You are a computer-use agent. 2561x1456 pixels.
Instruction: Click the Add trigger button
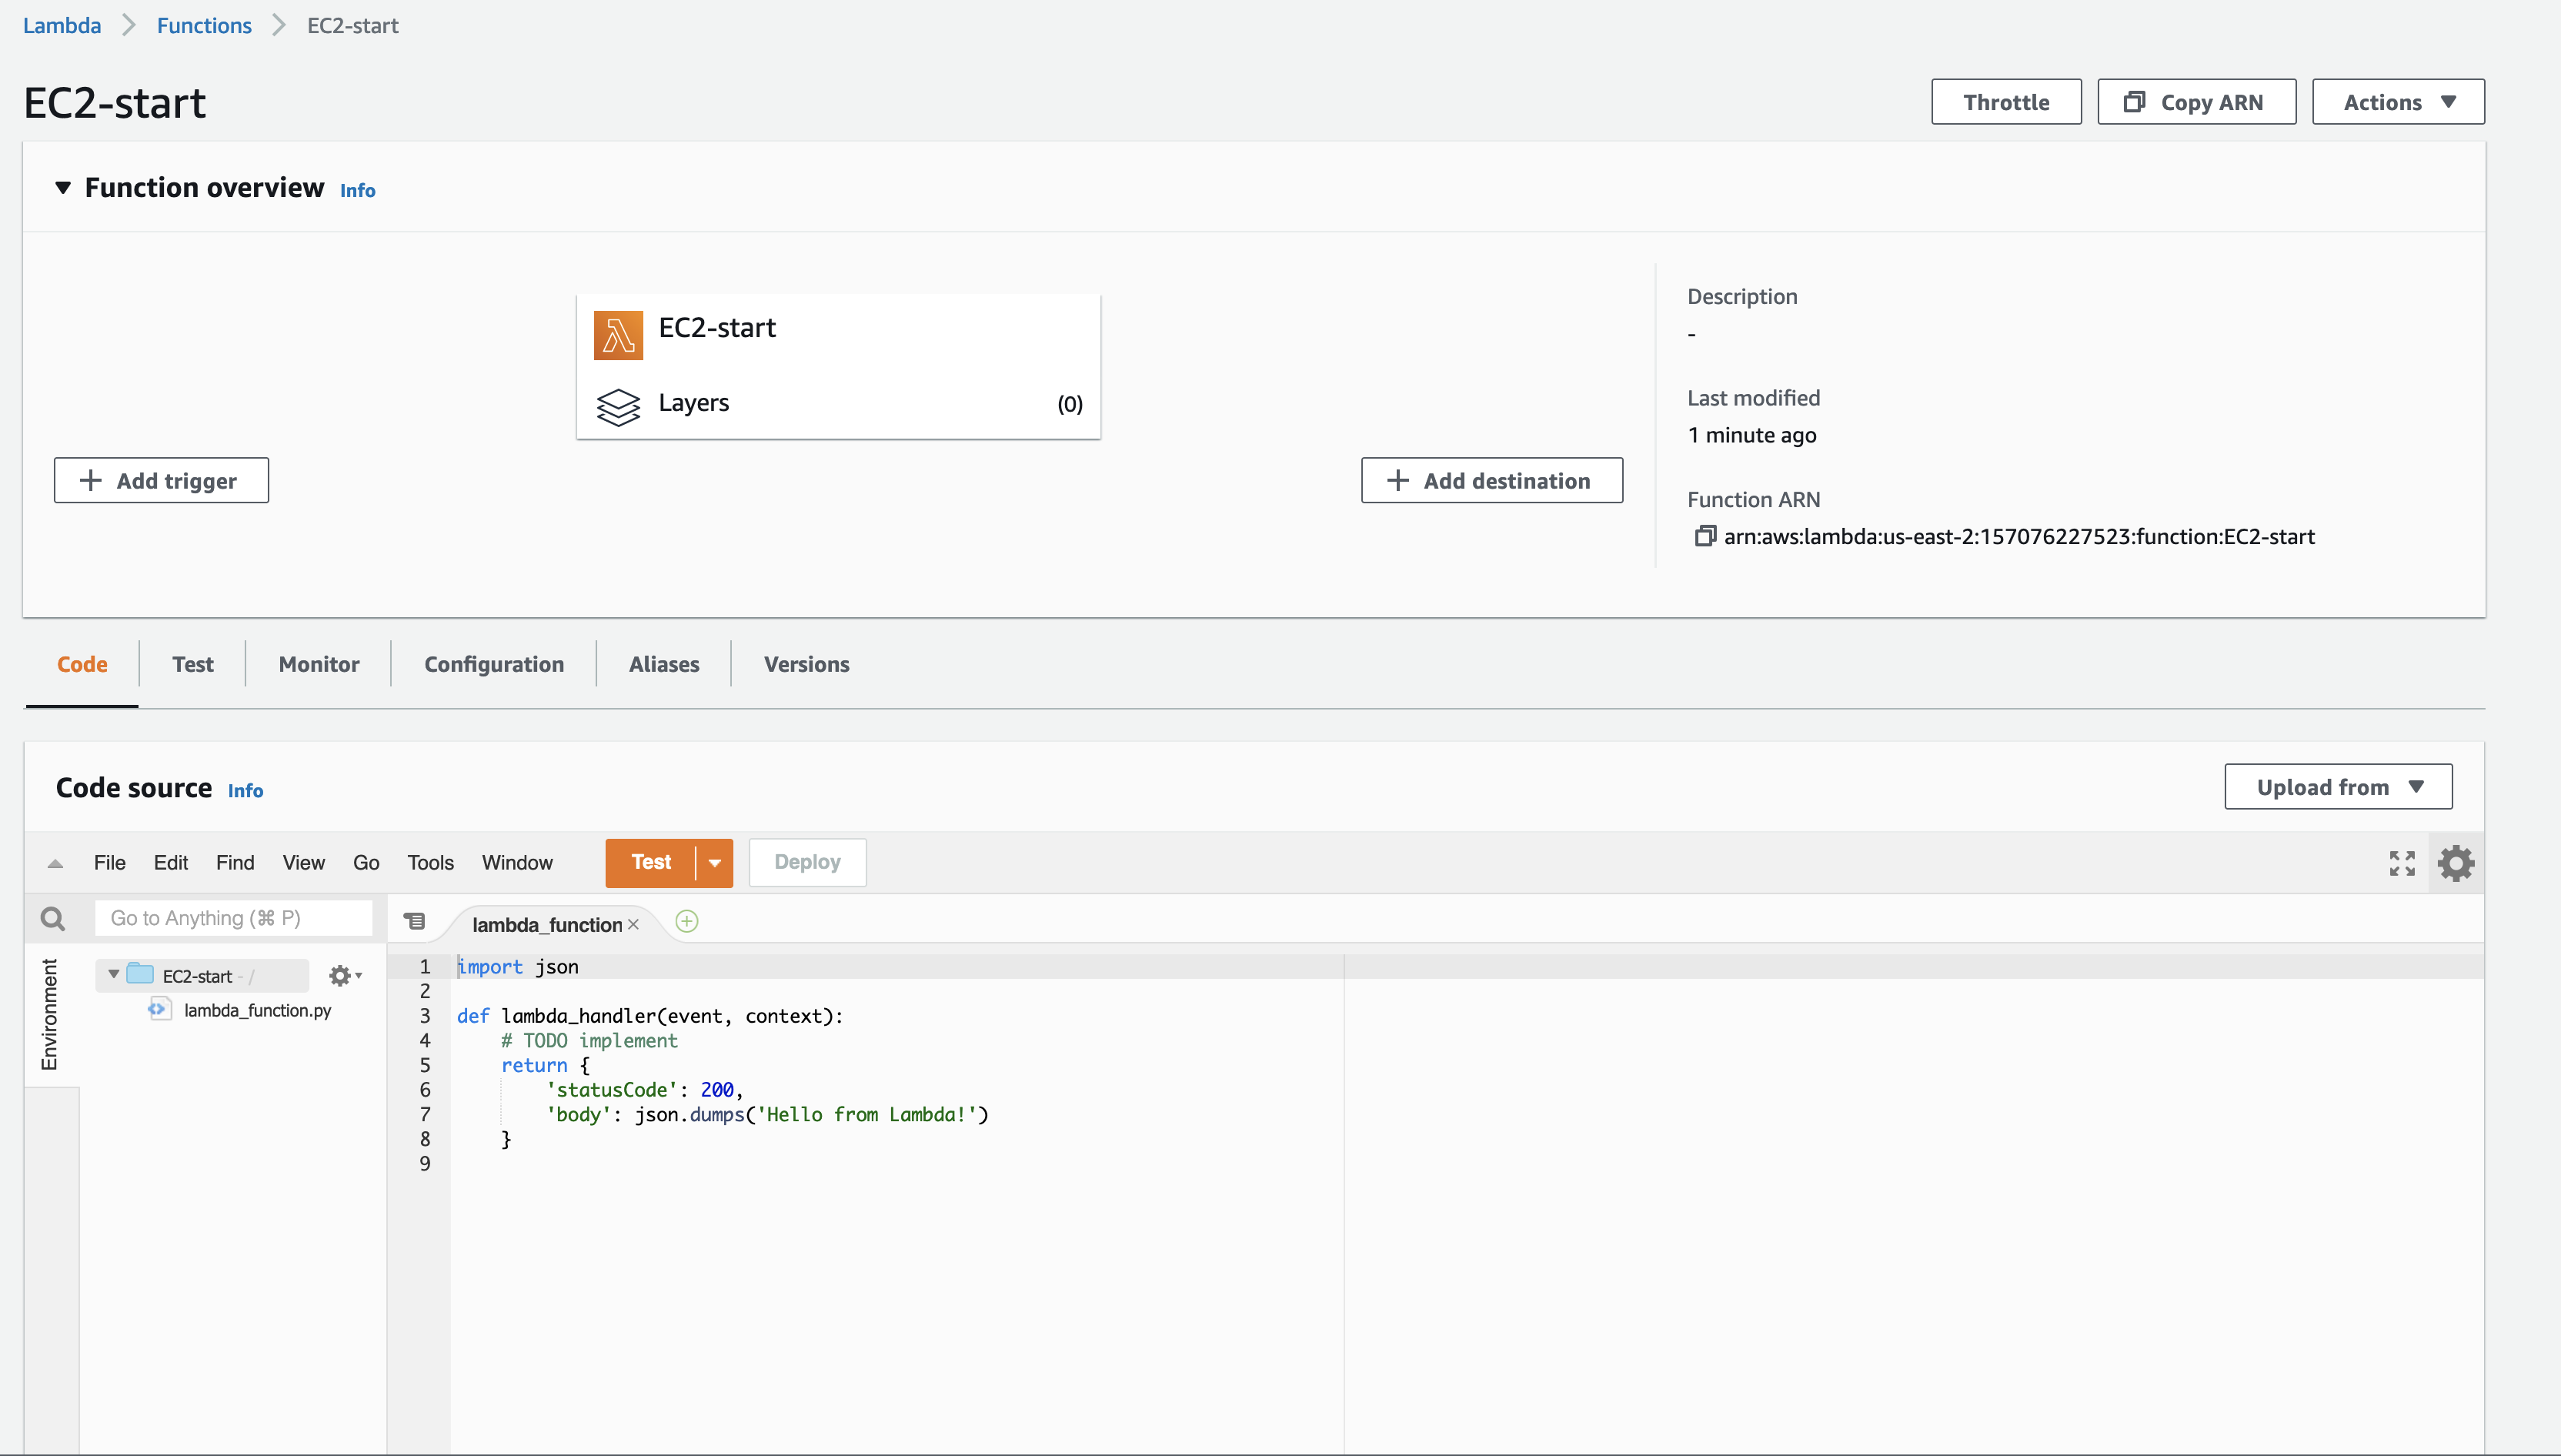[161, 481]
